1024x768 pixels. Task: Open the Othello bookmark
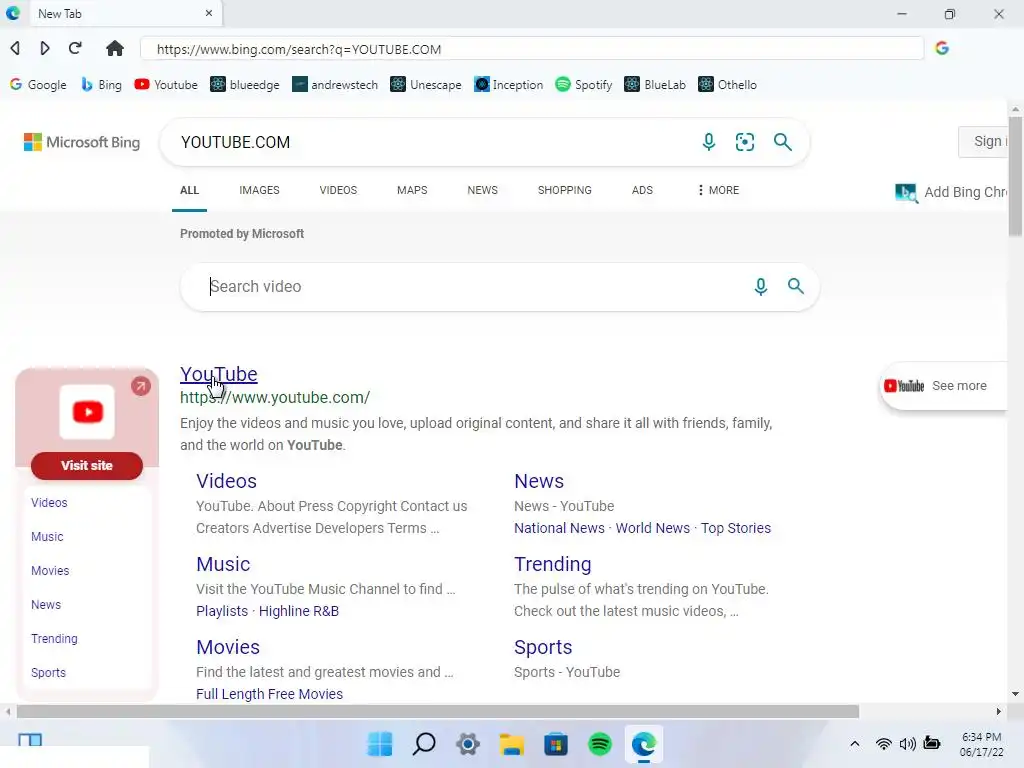(728, 85)
